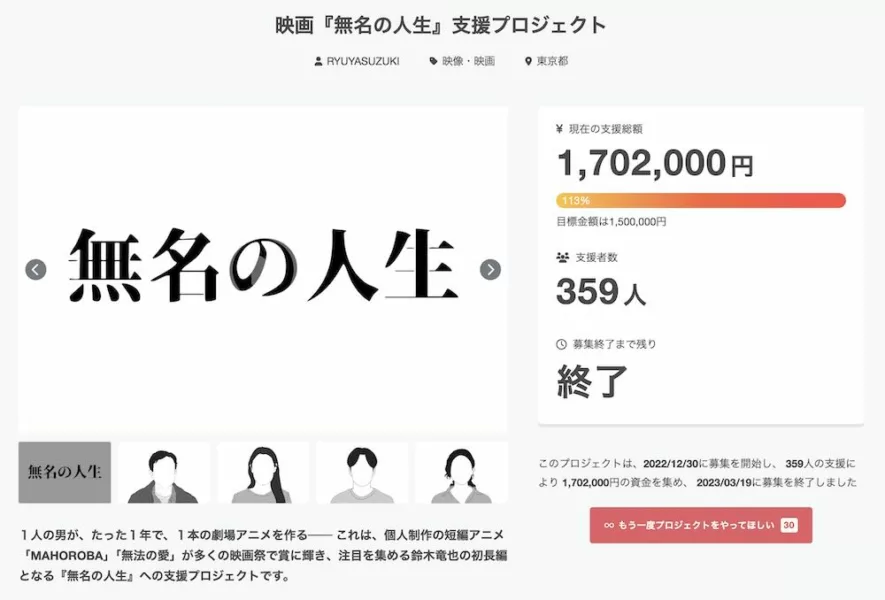Click the previous slide arrow on carousel

36,270
